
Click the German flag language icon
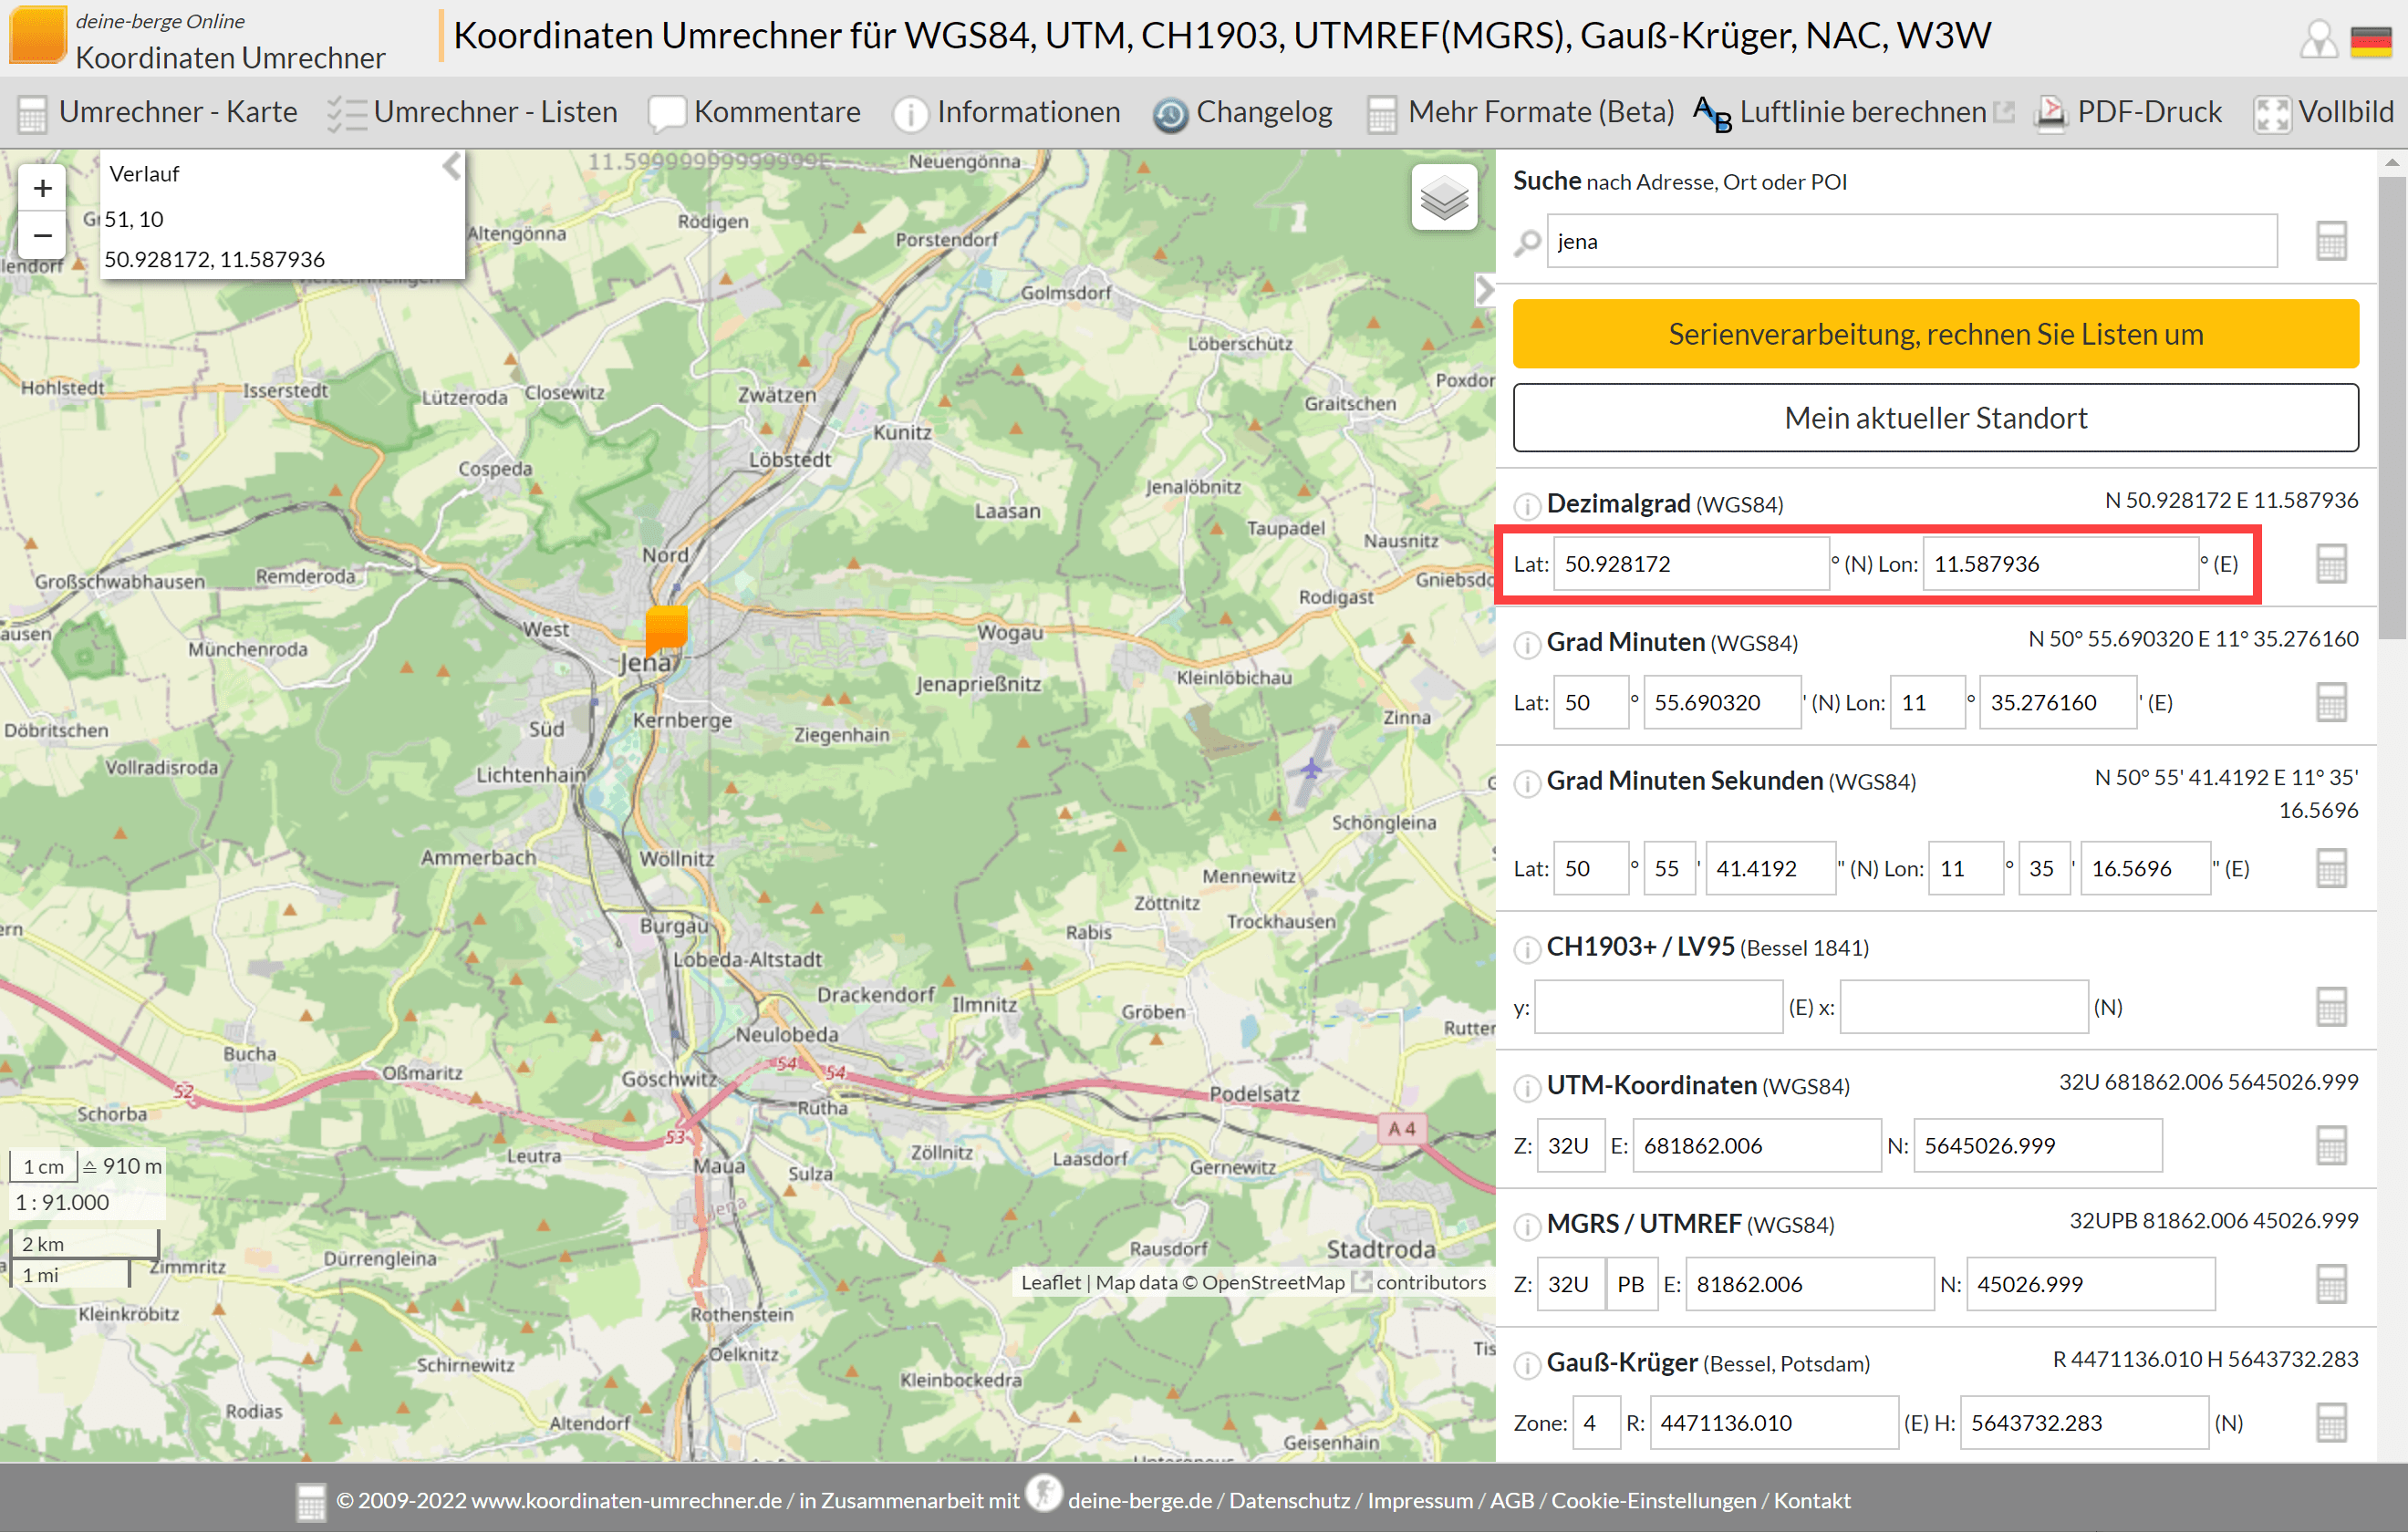pos(2370,41)
